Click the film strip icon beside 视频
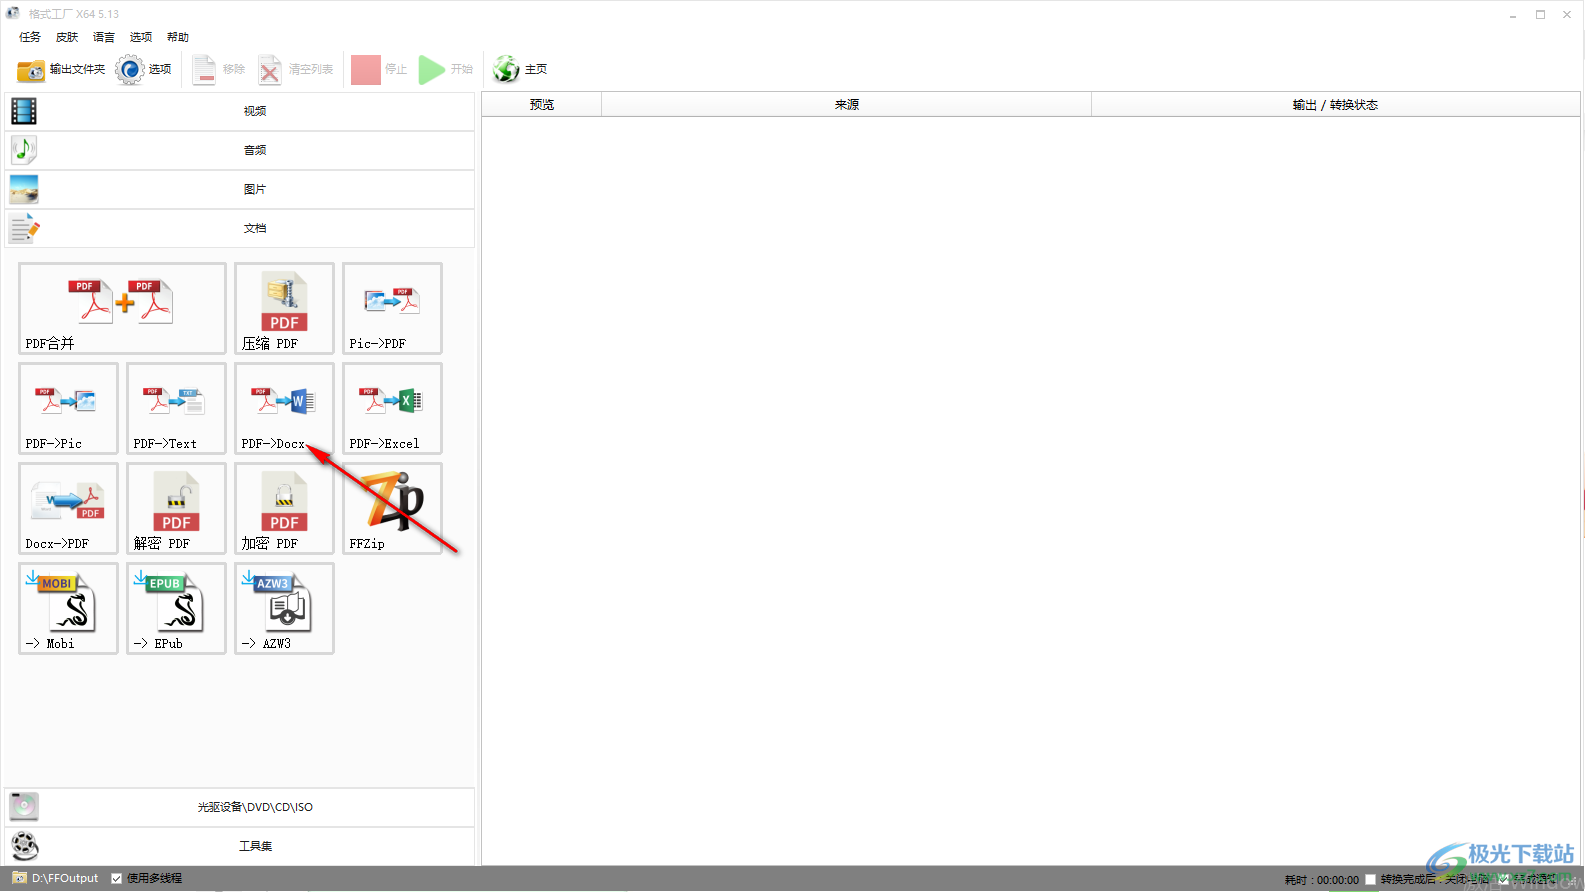Viewport: 1585px width, 892px height. pyautogui.click(x=24, y=111)
